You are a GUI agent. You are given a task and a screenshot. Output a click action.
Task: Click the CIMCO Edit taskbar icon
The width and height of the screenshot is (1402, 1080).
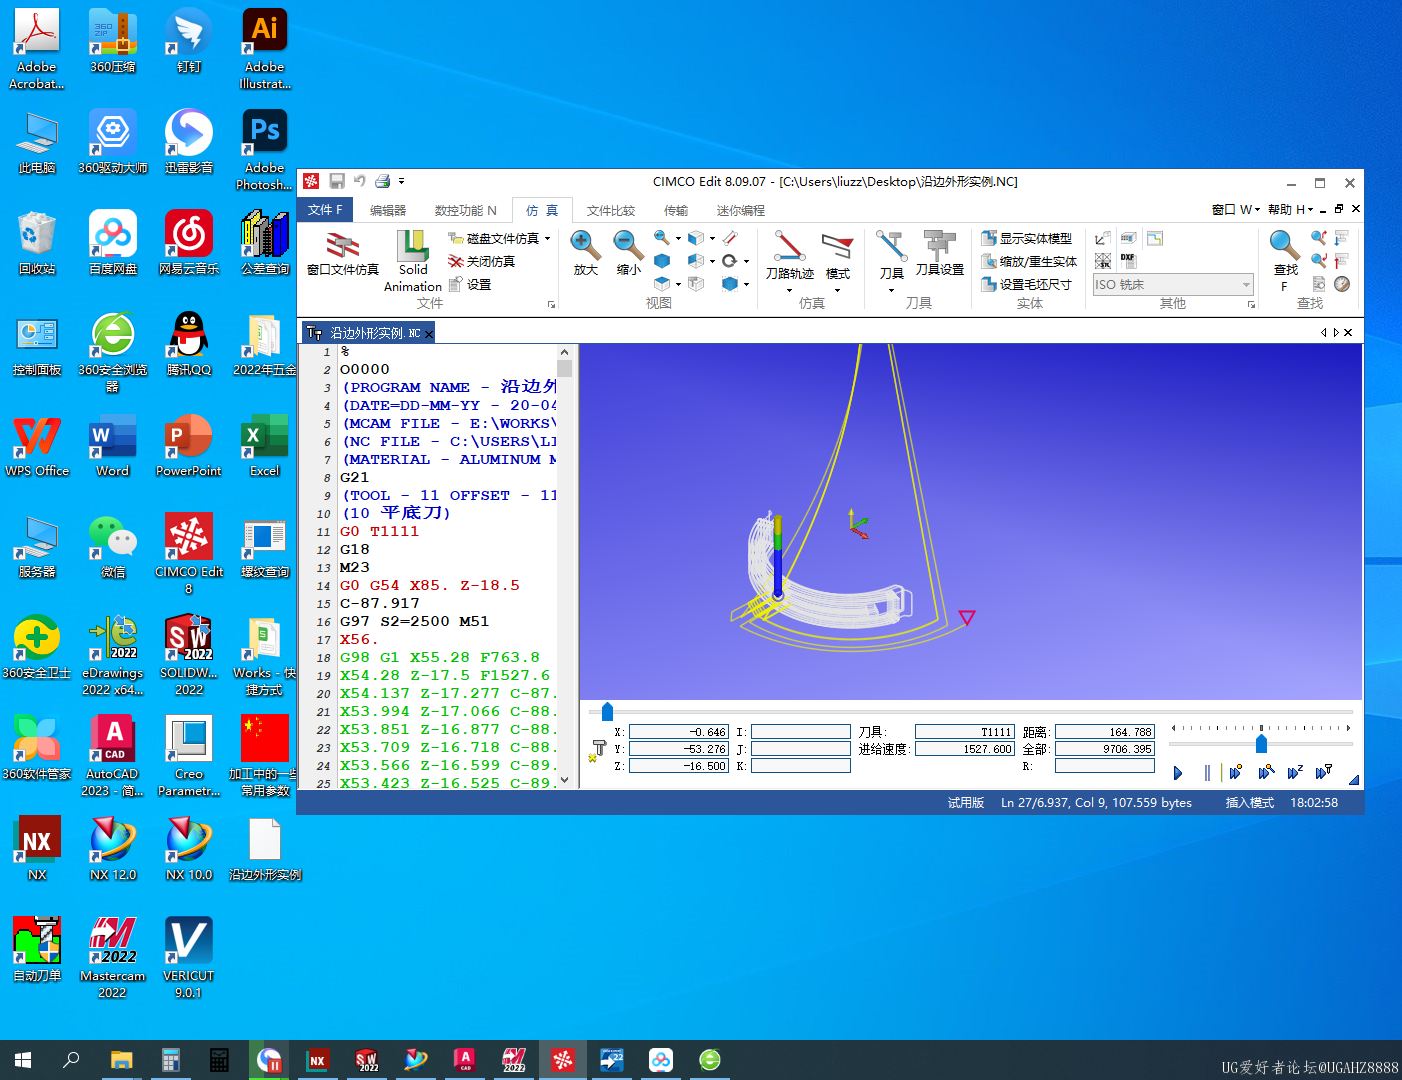563,1060
